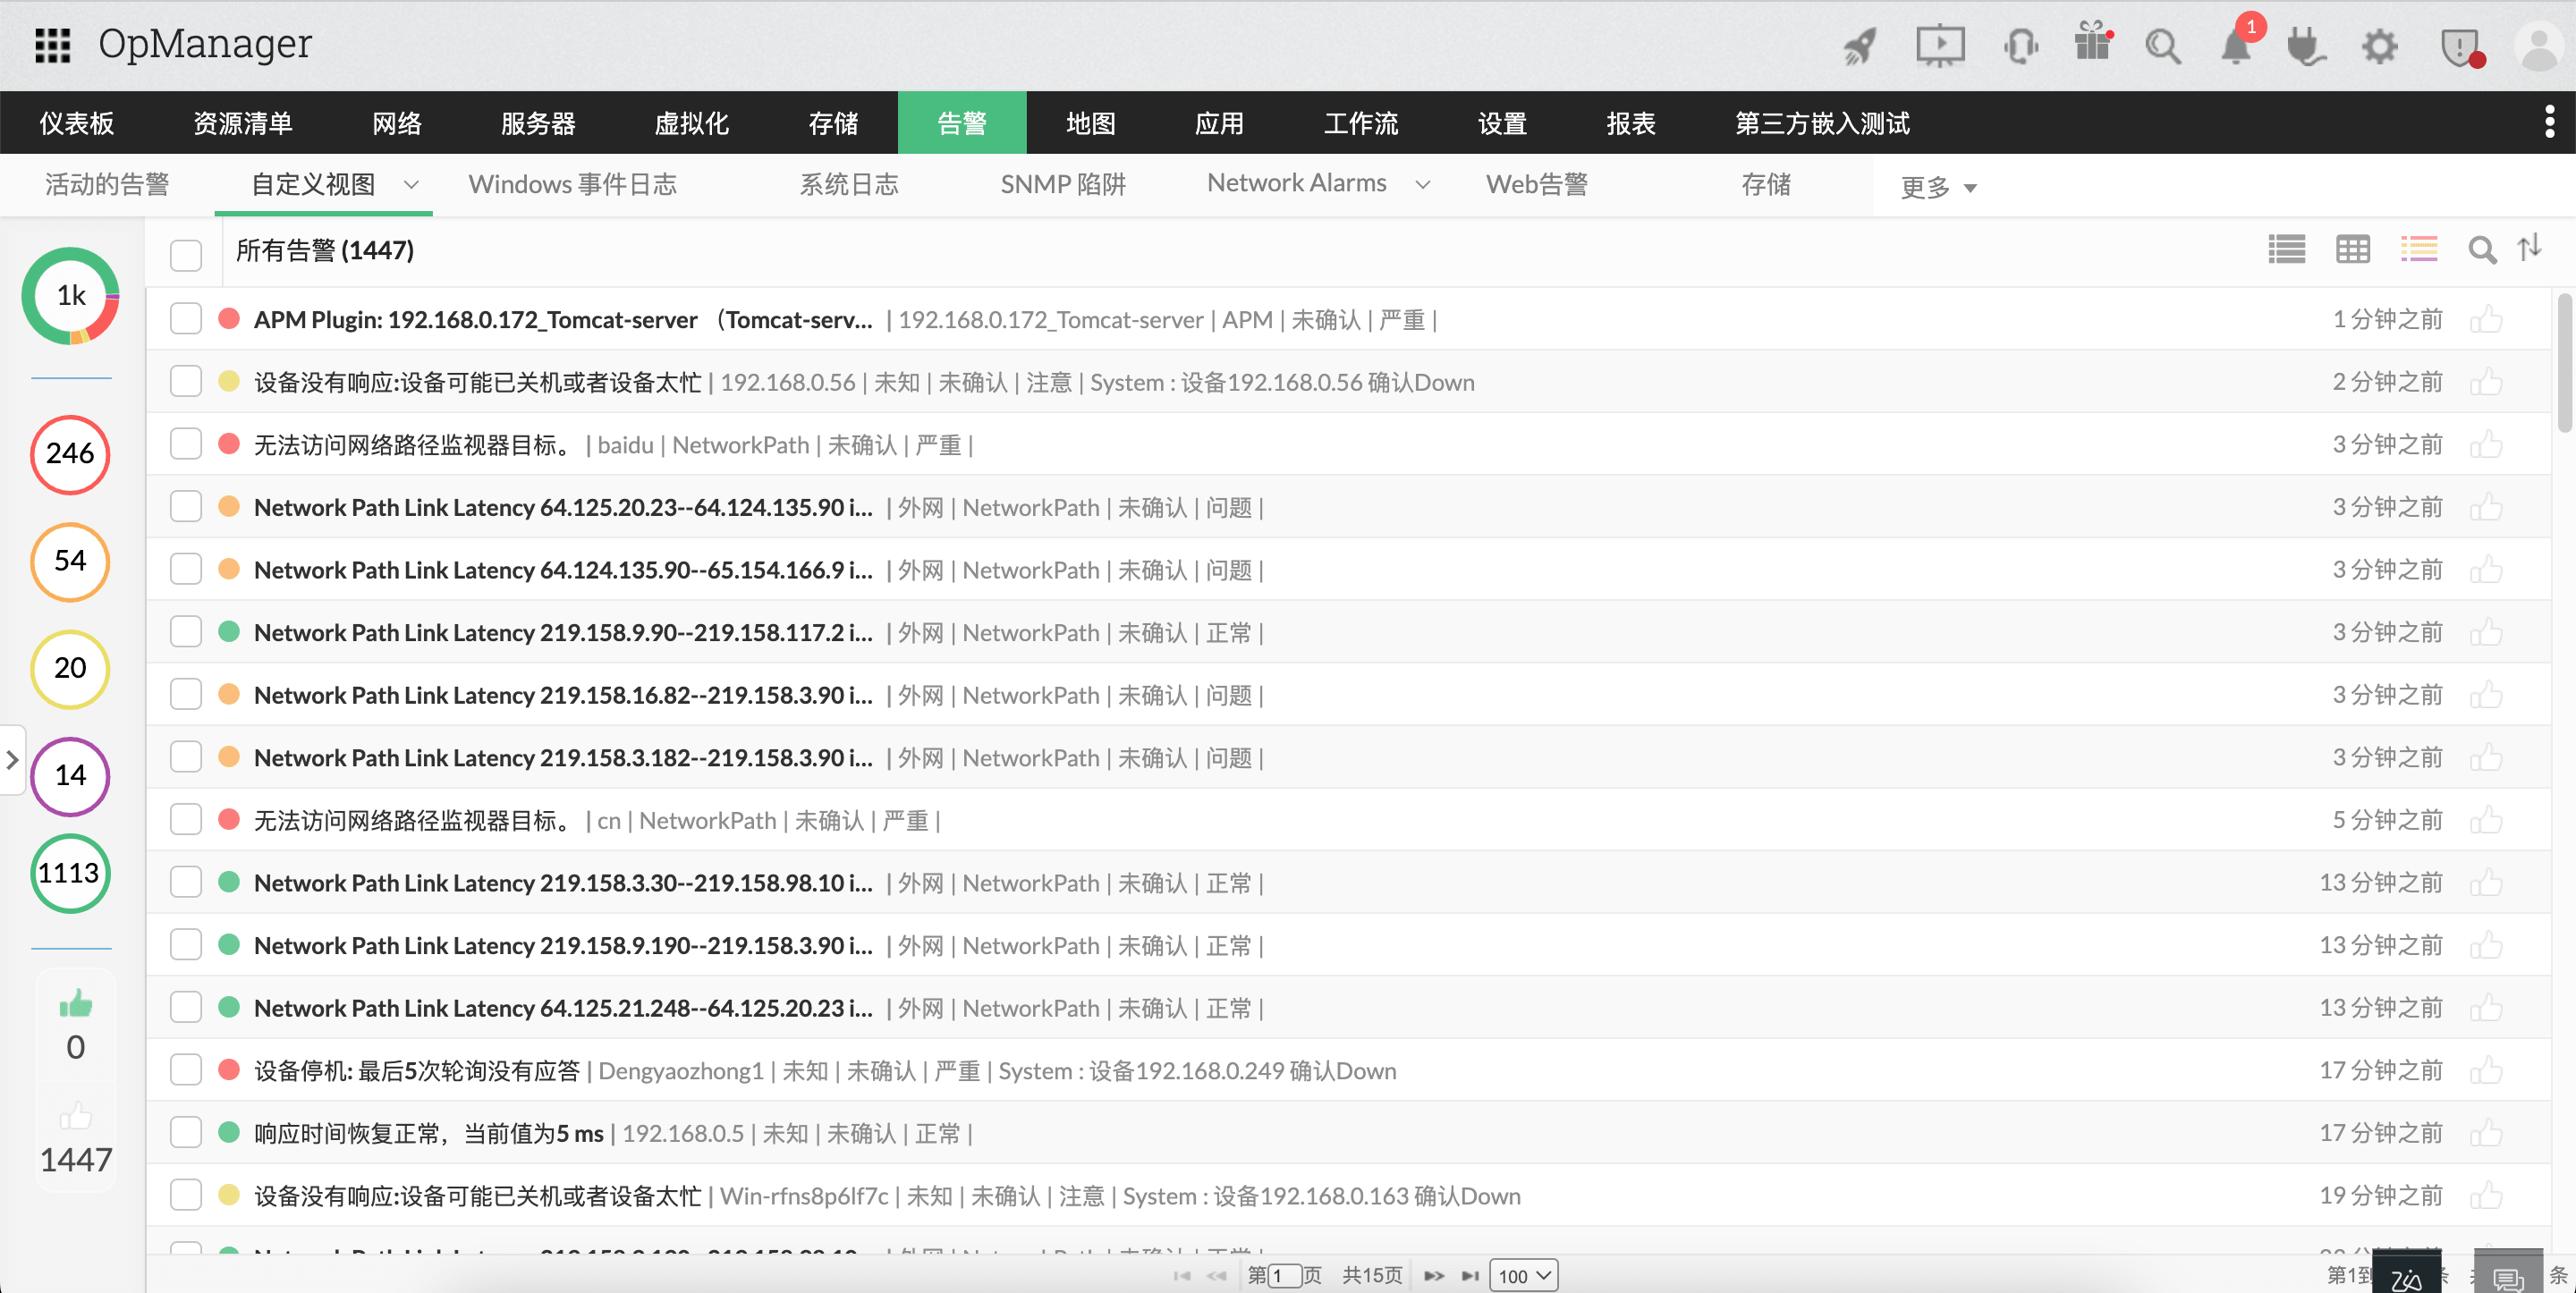Open OpManager settings gear icon
The width and height of the screenshot is (2576, 1293).
click(2381, 46)
